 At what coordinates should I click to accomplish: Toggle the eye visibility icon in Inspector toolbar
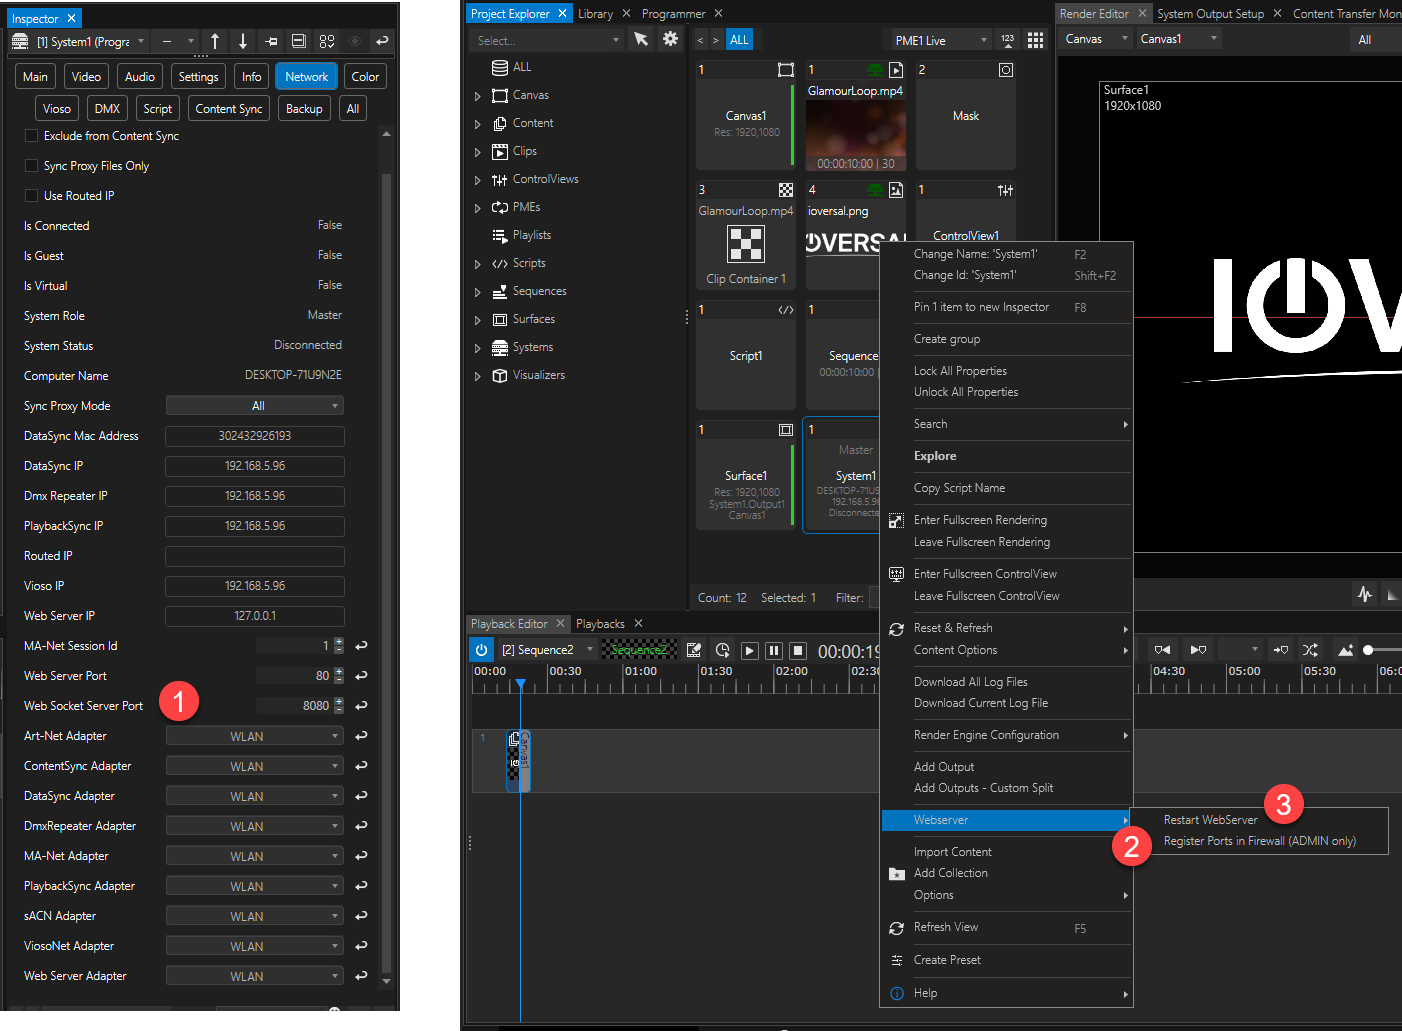click(x=354, y=41)
